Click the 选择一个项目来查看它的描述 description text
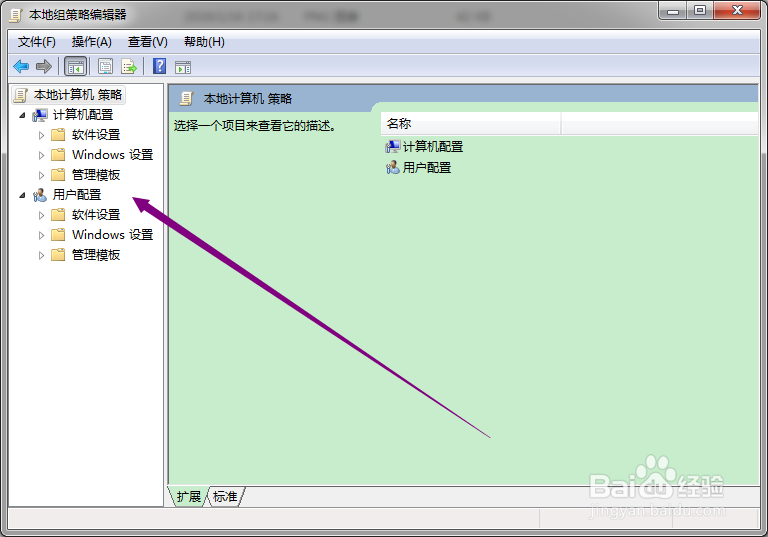The width and height of the screenshot is (768, 537). click(255, 126)
